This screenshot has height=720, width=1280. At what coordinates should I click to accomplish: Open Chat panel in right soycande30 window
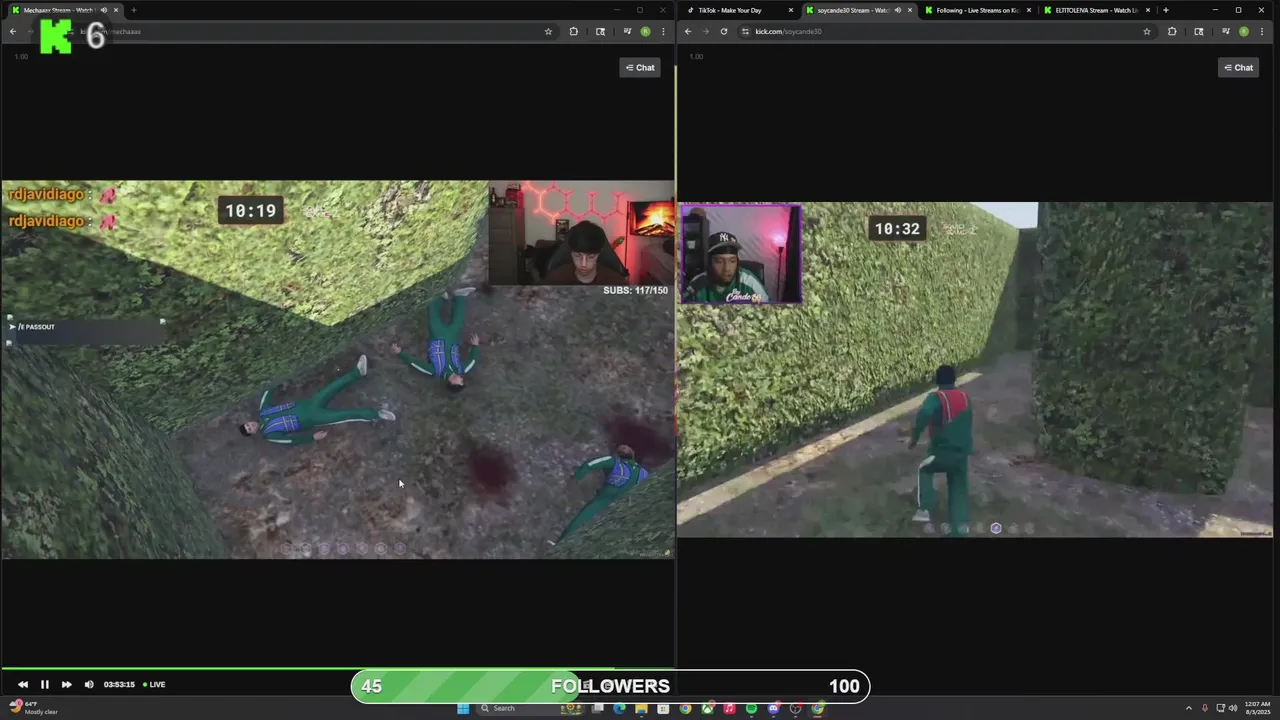tap(1238, 68)
